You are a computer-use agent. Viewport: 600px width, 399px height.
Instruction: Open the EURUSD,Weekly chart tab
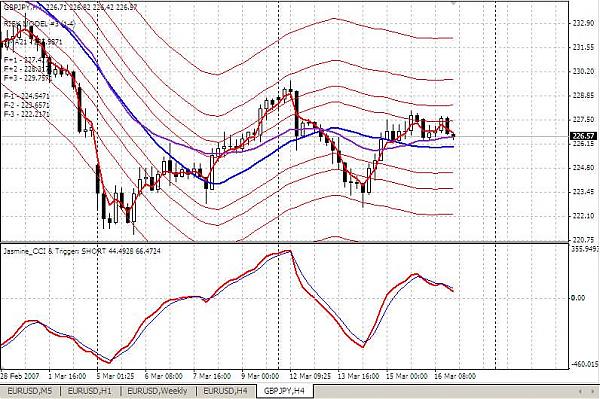pyautogui.click(x=158, y=391)
